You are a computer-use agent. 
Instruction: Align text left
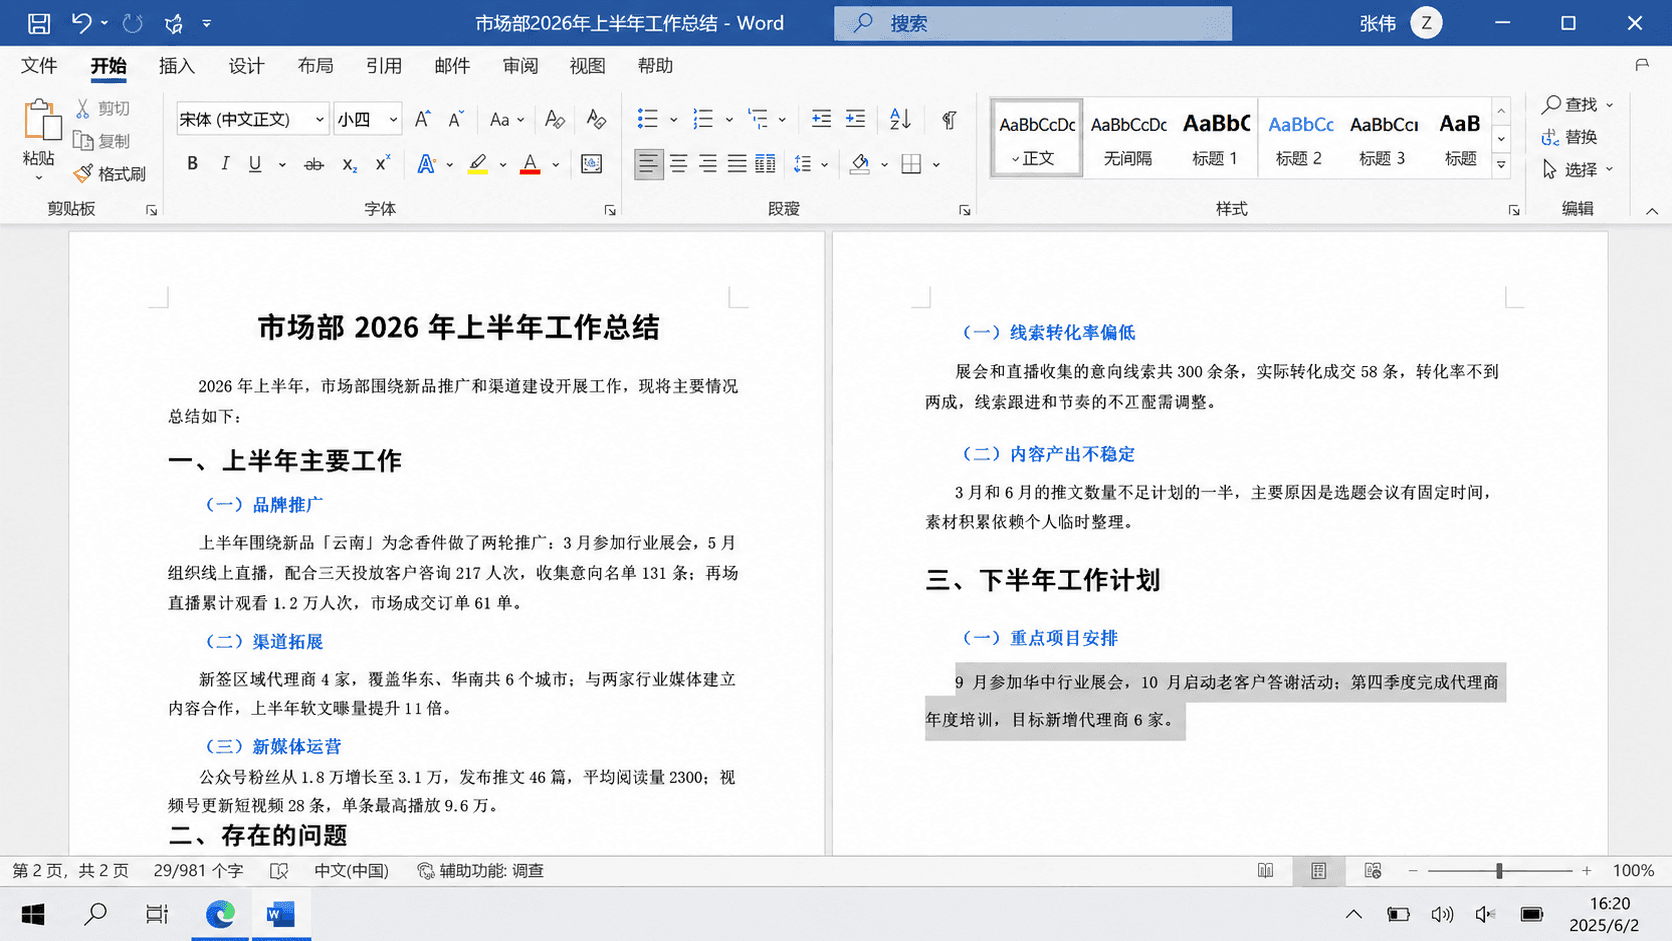648,164
